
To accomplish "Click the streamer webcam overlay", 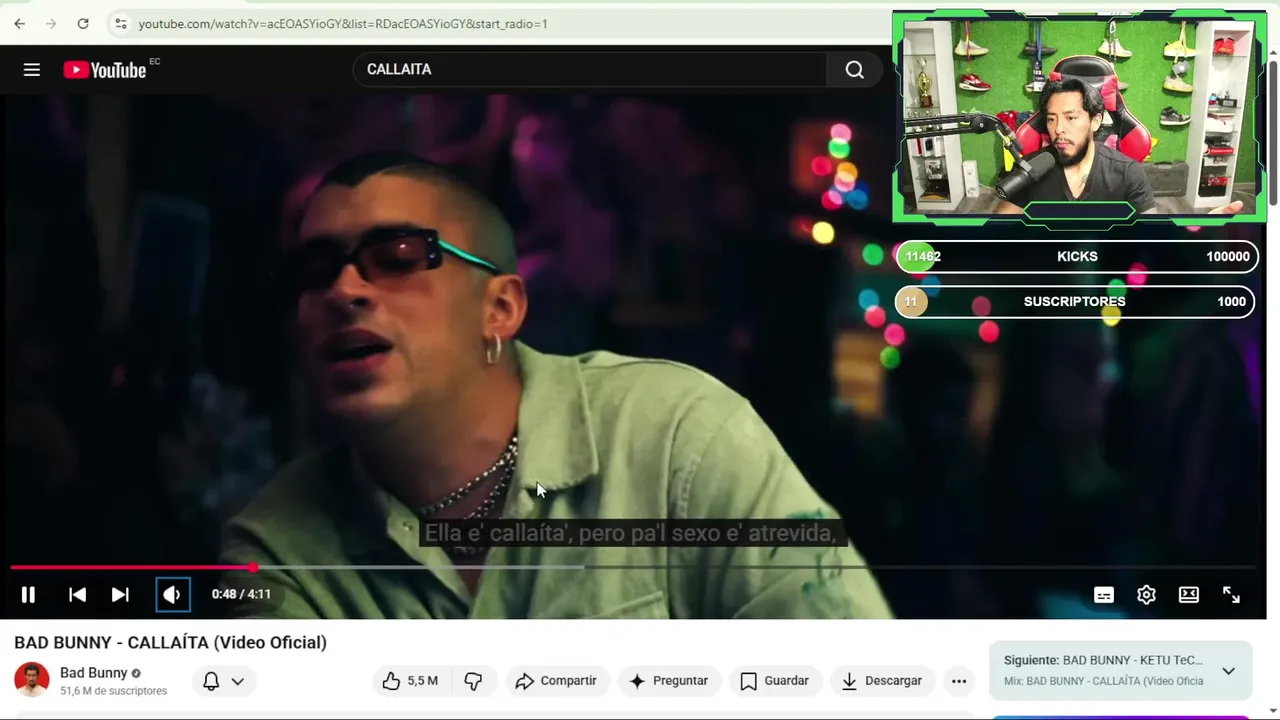I will [x=1079, y=116].
